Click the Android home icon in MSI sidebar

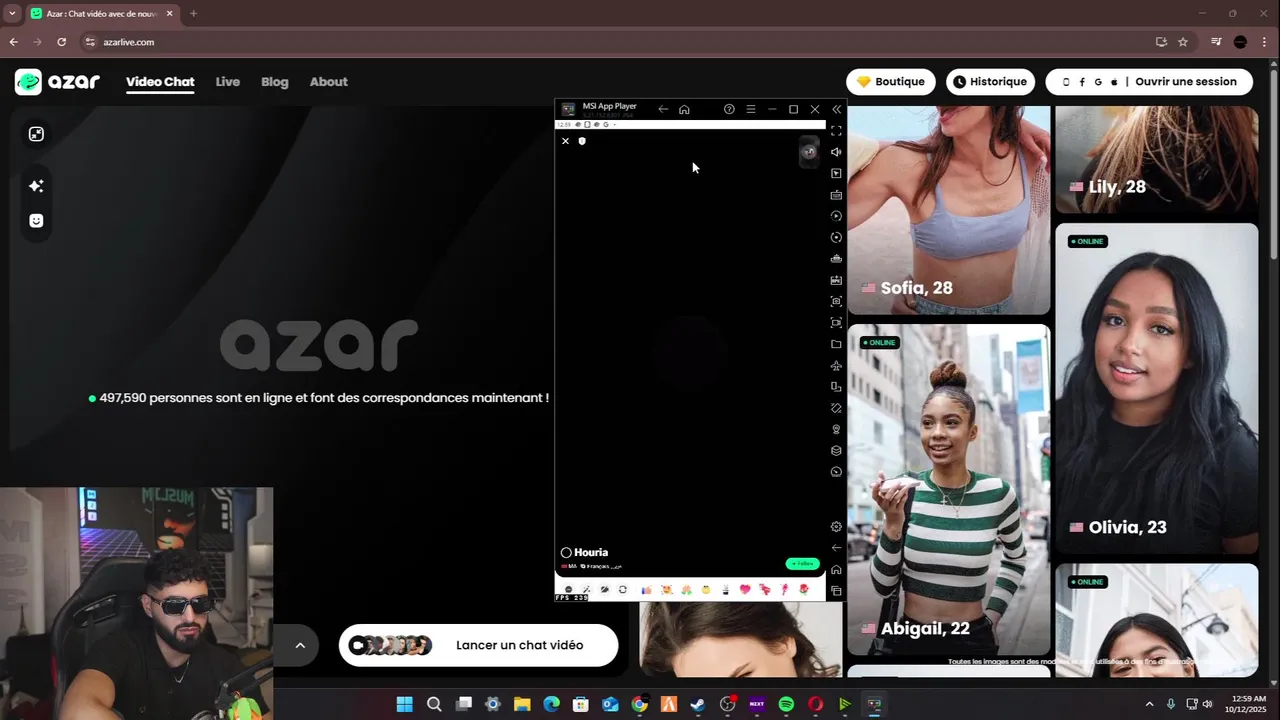pyautogui.click(x=836, y=570)
